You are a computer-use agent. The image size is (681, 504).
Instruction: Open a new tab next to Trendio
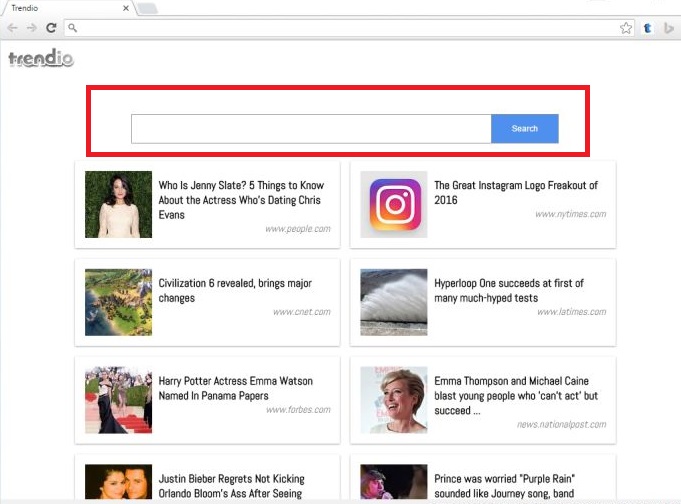click(x=147, y=9)
